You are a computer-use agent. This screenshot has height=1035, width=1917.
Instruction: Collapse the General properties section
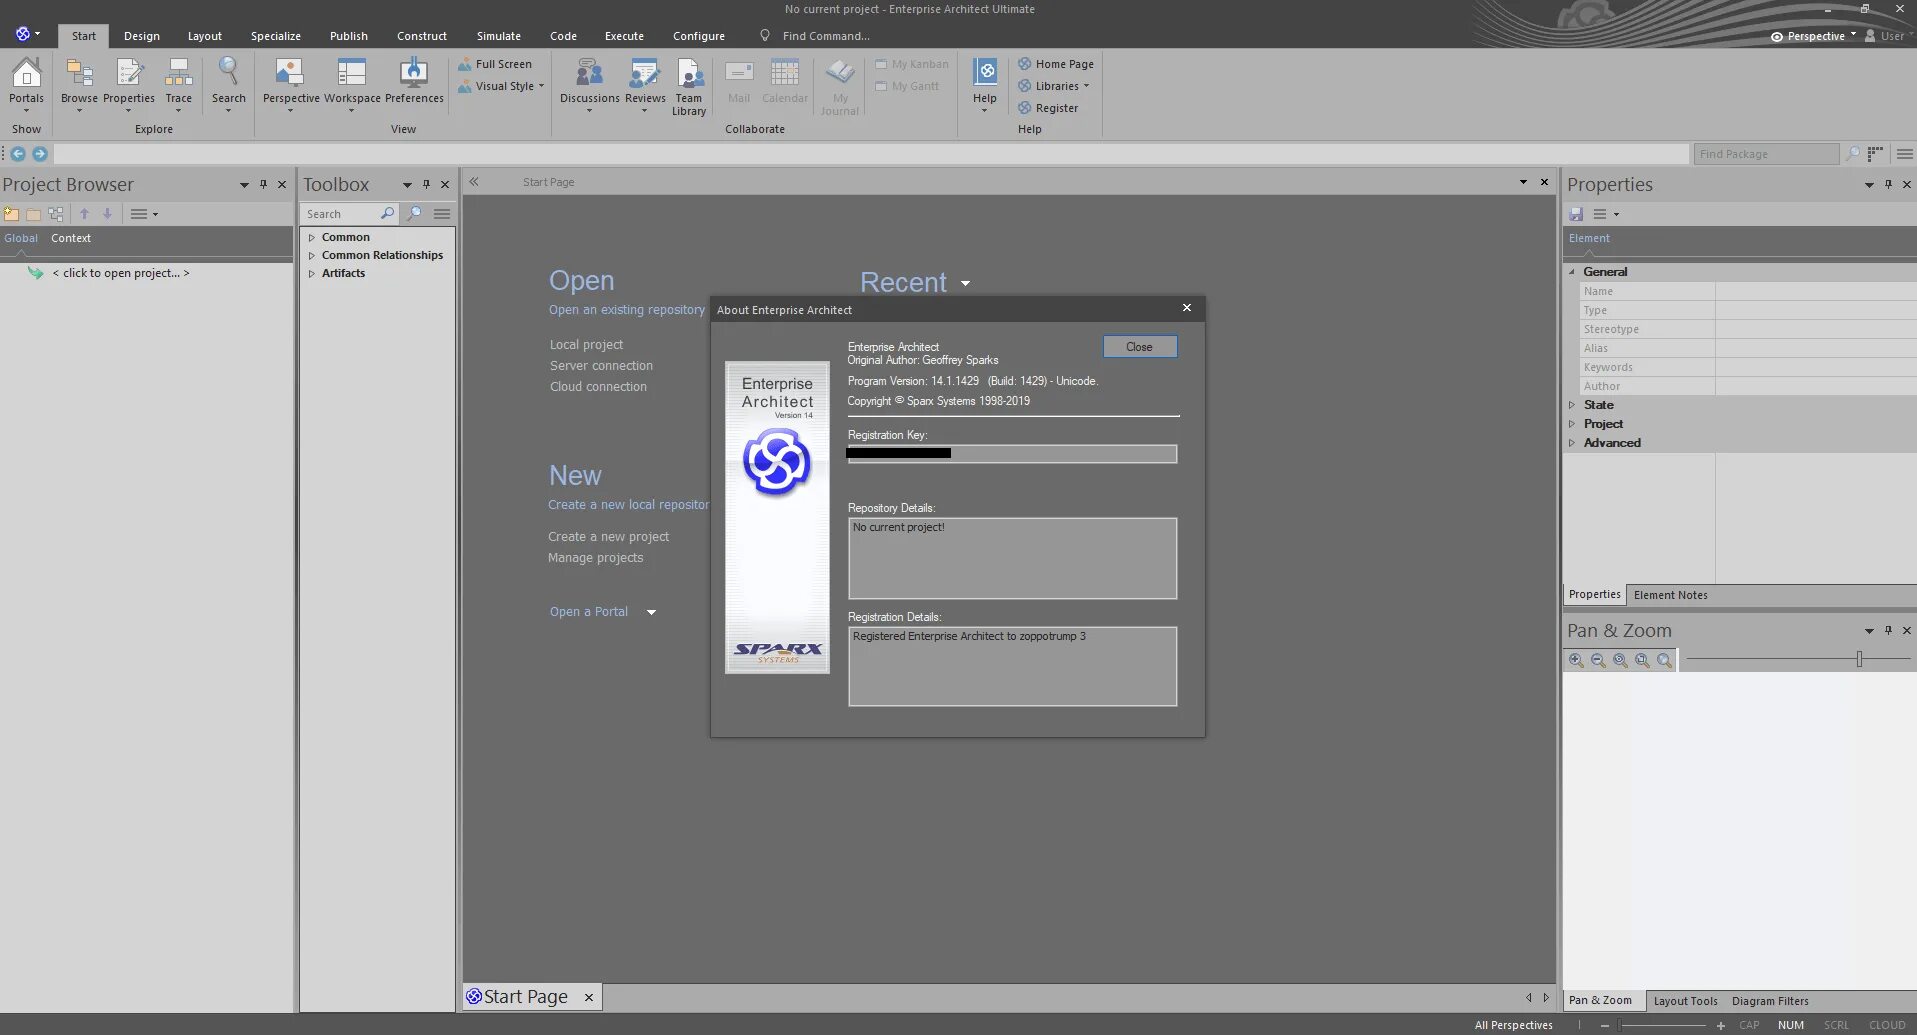(1572, 272)
